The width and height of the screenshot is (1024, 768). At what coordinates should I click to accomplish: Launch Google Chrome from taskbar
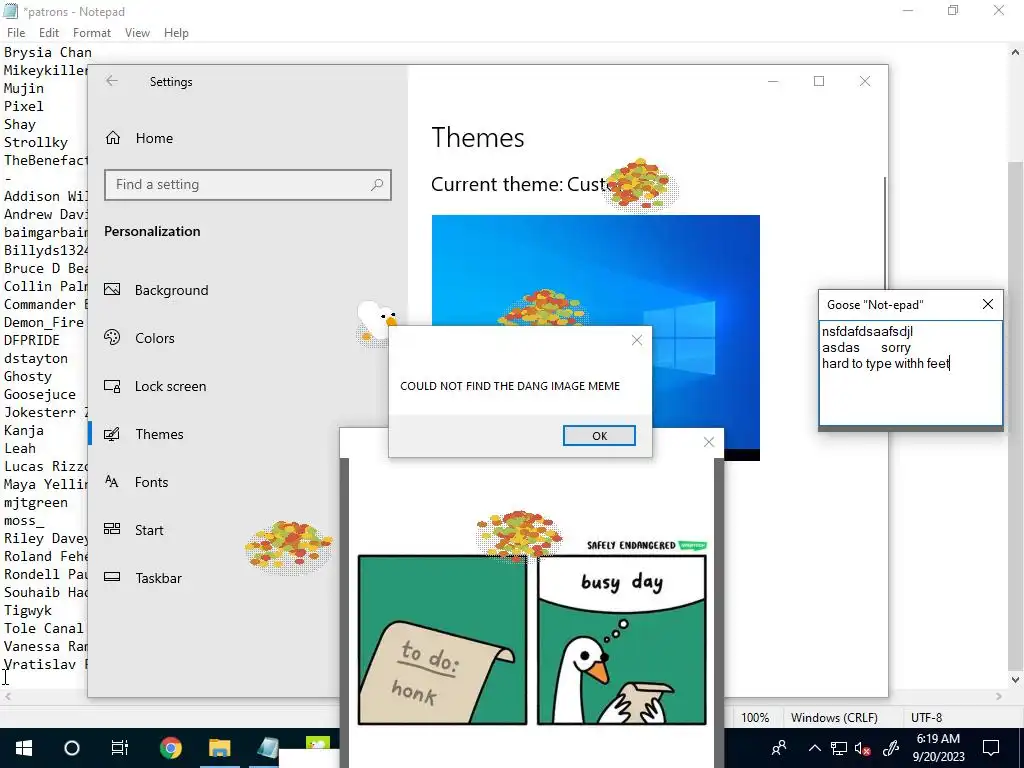170,748
